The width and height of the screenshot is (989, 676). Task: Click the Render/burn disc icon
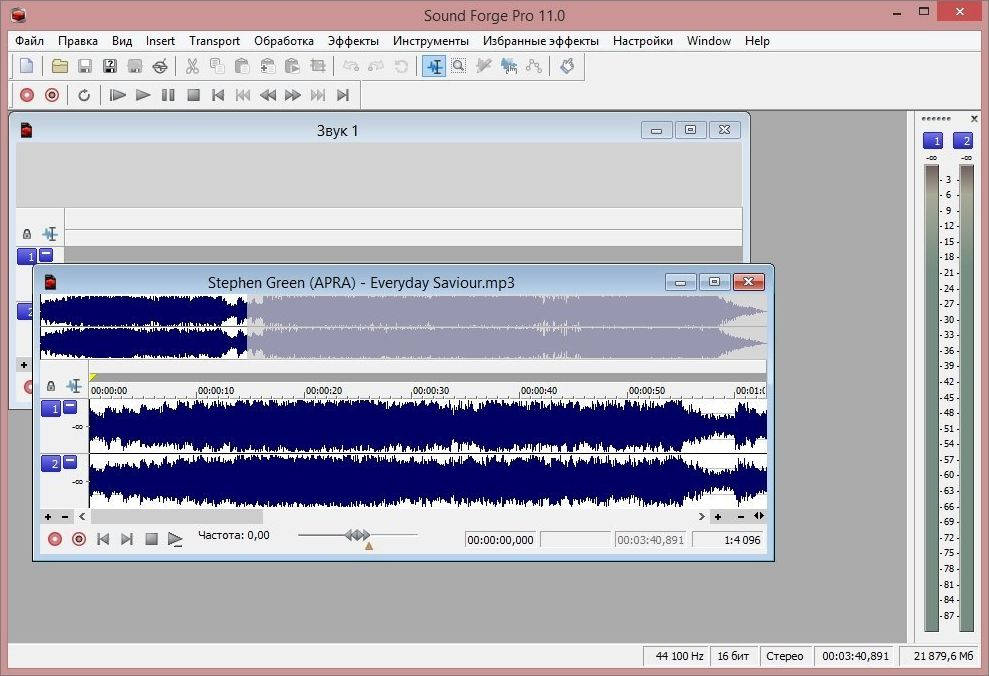point(160,66)
